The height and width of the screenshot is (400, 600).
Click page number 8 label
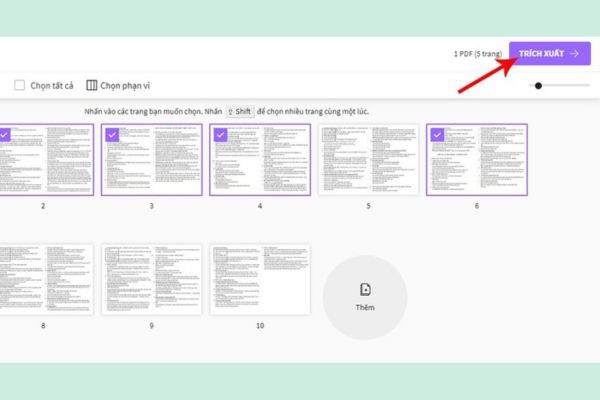click(x=43, y=326)
